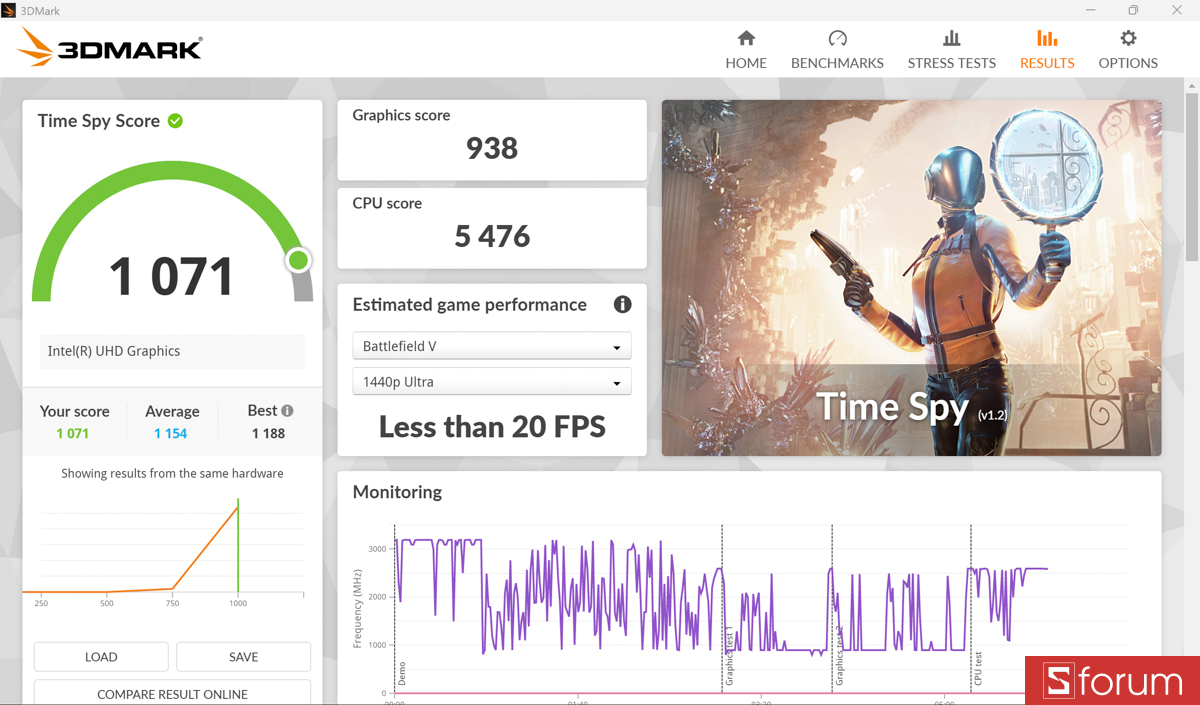The height and width of the screenshot is (705, 1200).
Task: Open the Battlefield V game selector
Action: click(491, 345)
